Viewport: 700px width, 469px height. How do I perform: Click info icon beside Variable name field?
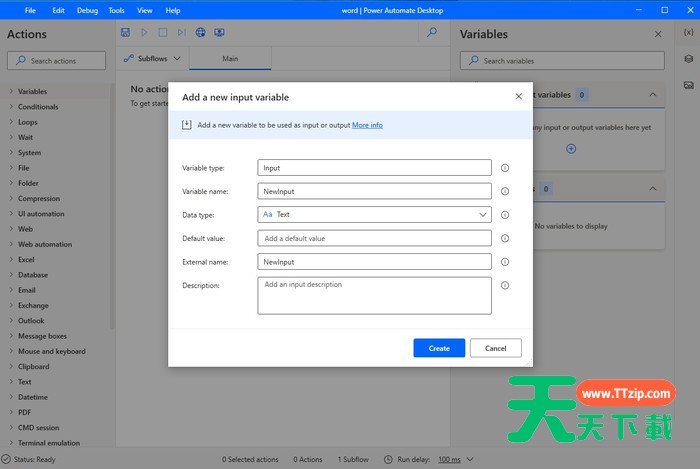pos(505,191)
